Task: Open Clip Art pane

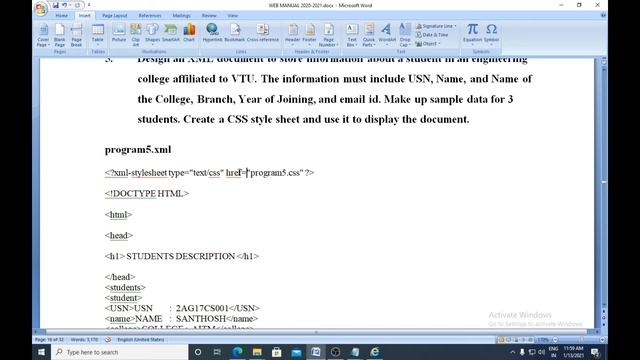Action: (136, 35)
